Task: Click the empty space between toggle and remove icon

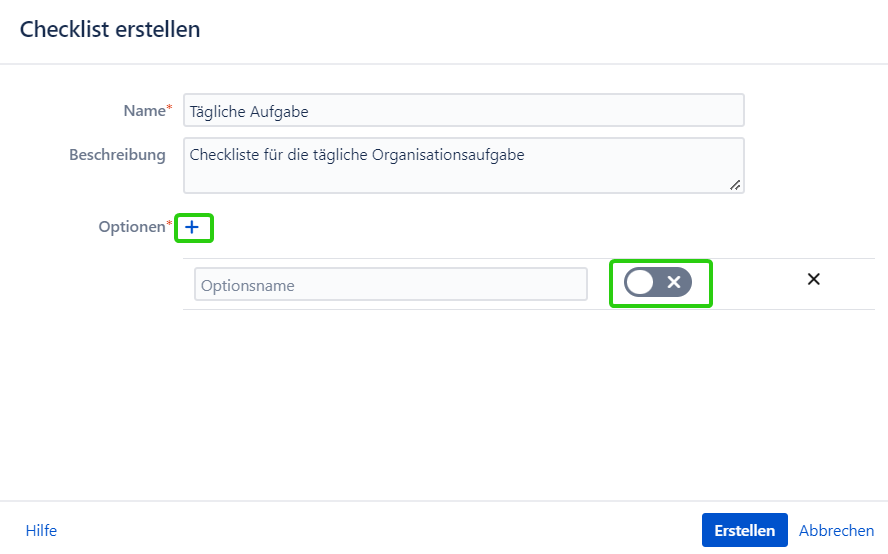Action: pos(758,283)
